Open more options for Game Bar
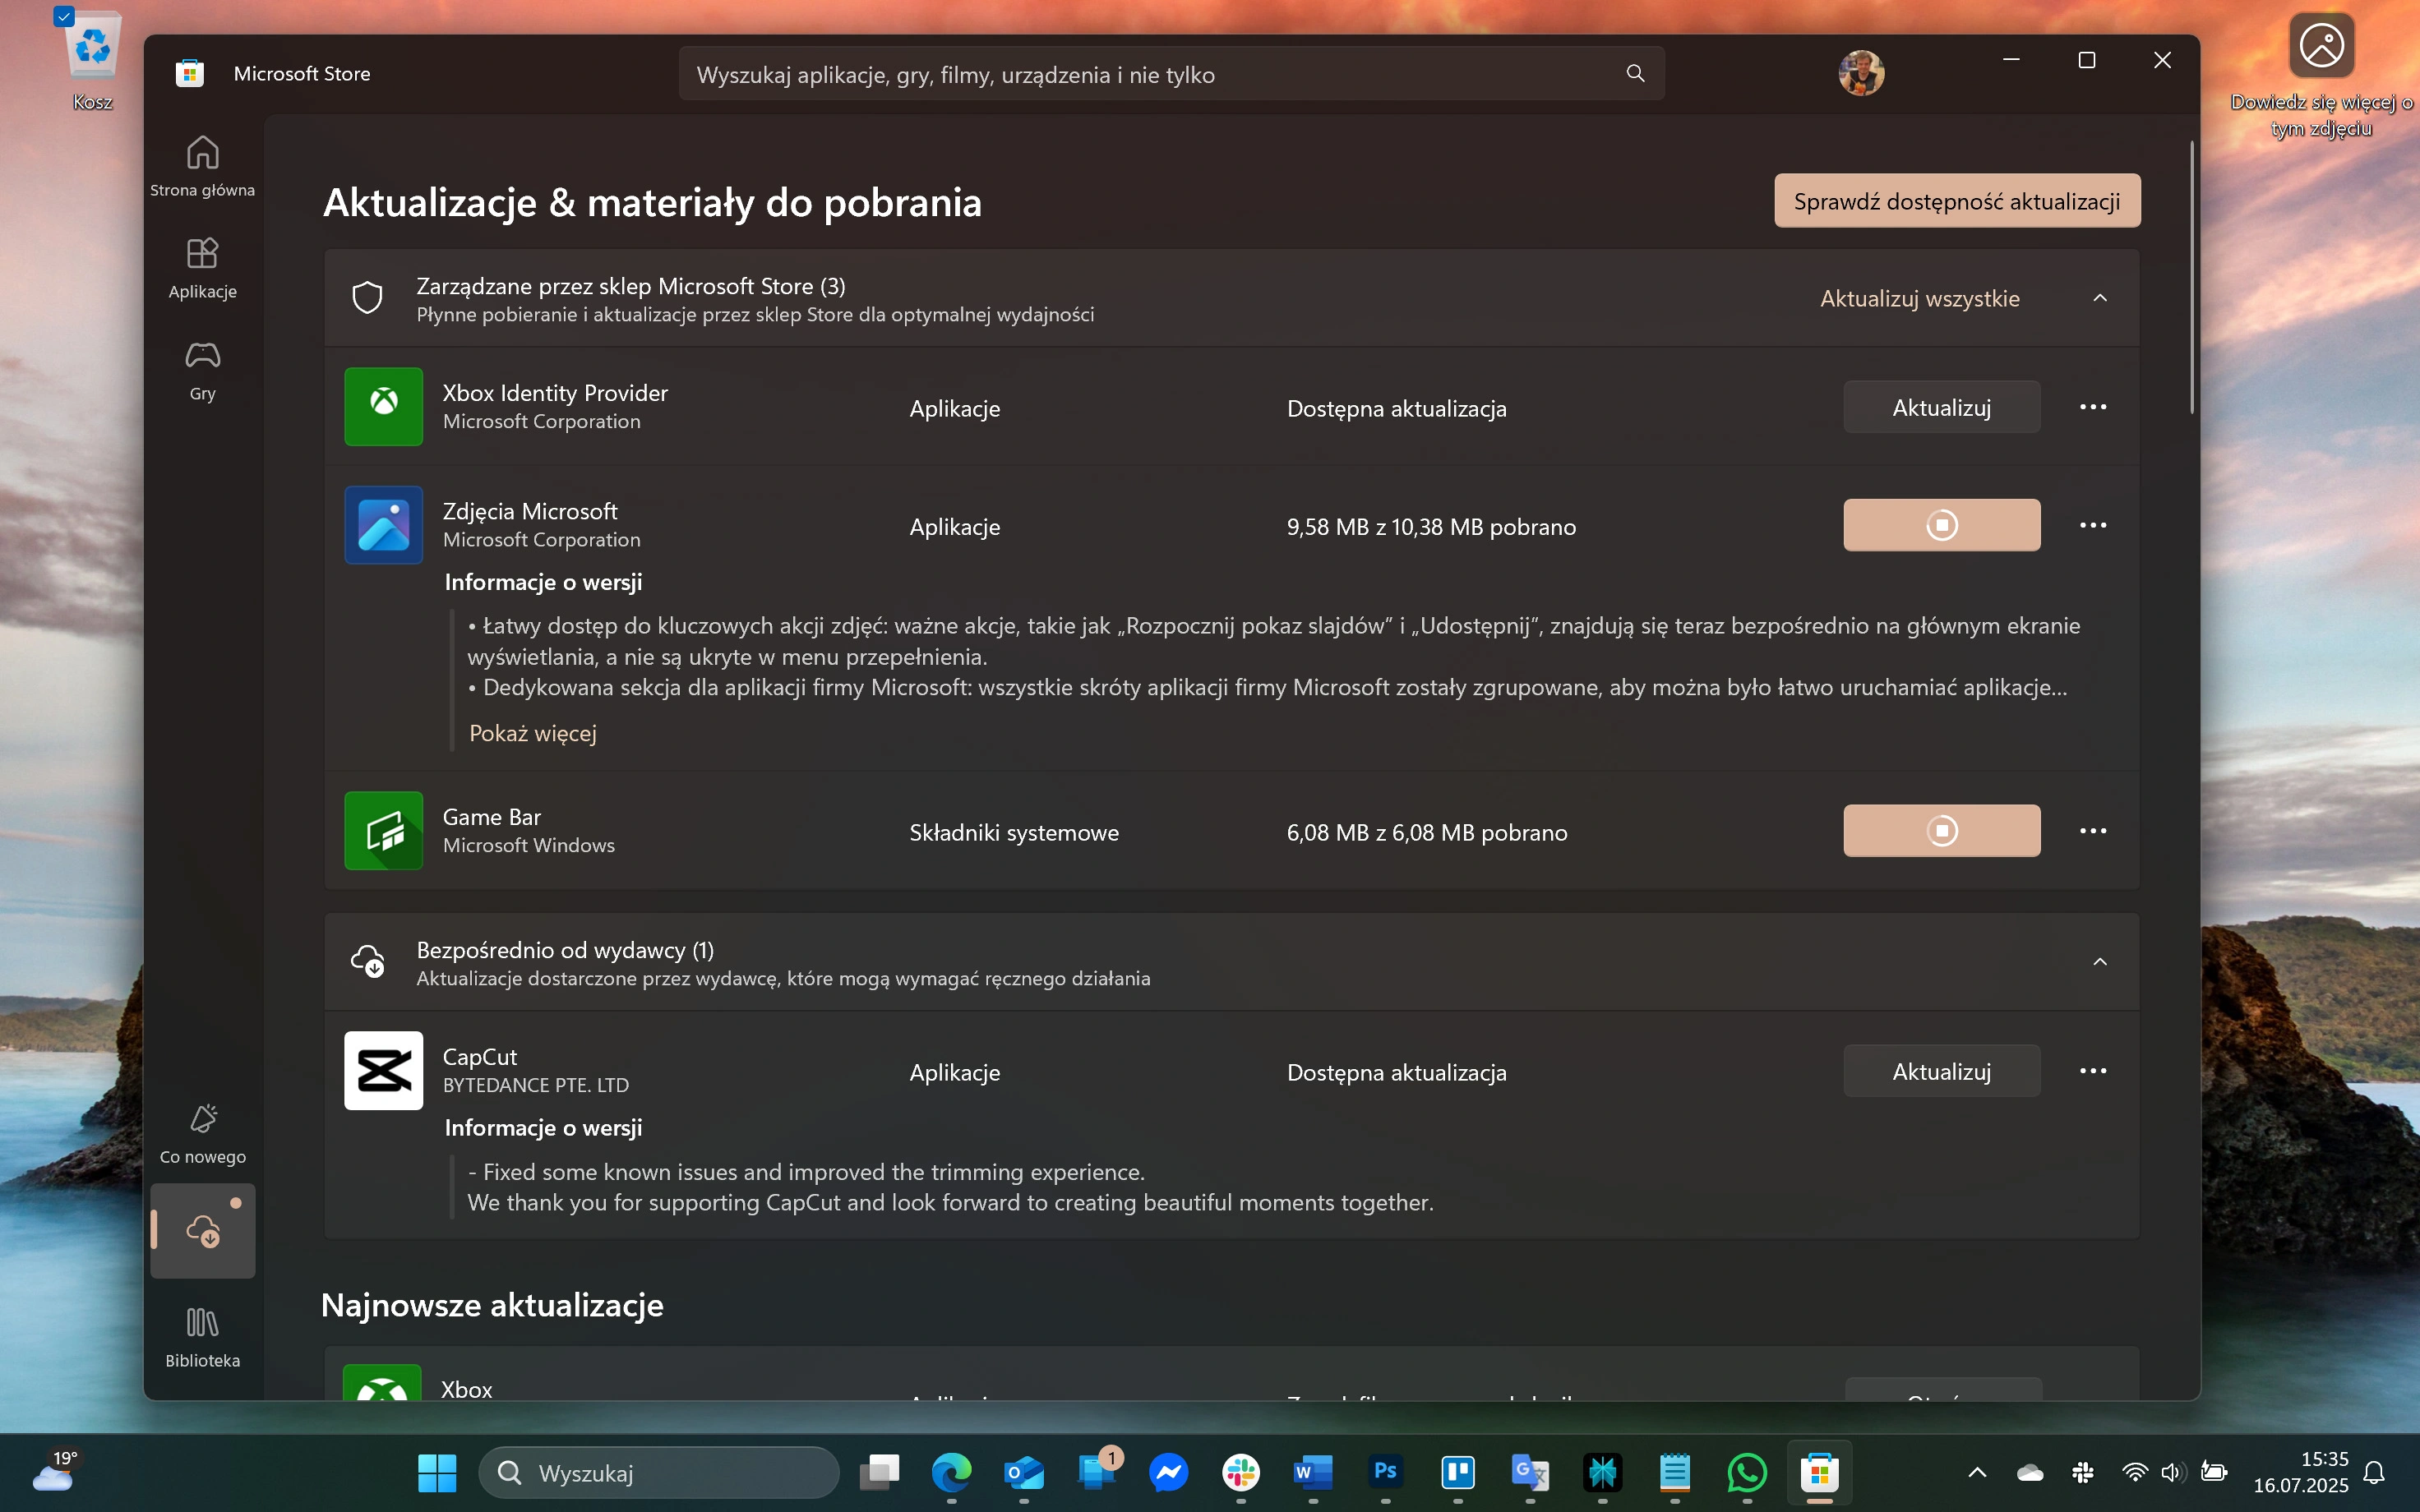Image resolution: width=2420 pixels, height=1512 pixels. pyautogui.click(x=2093, y=831)
